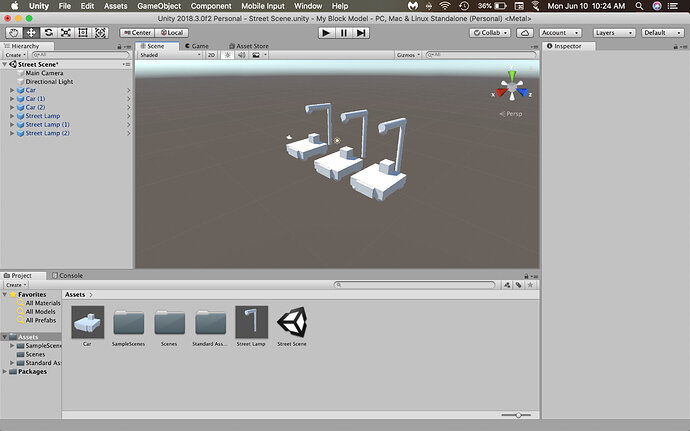690x431 pixels.
Task: Select Main Camera in Hierarchy
Action: [x=44, y=73]
